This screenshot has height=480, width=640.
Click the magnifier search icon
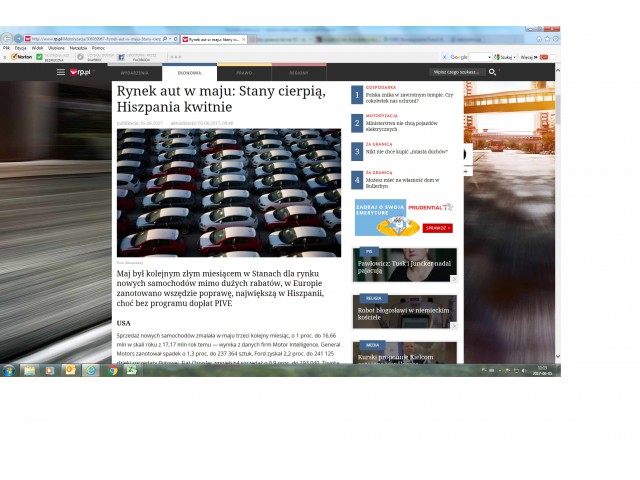pyautogui.click(x=492, y=73)
